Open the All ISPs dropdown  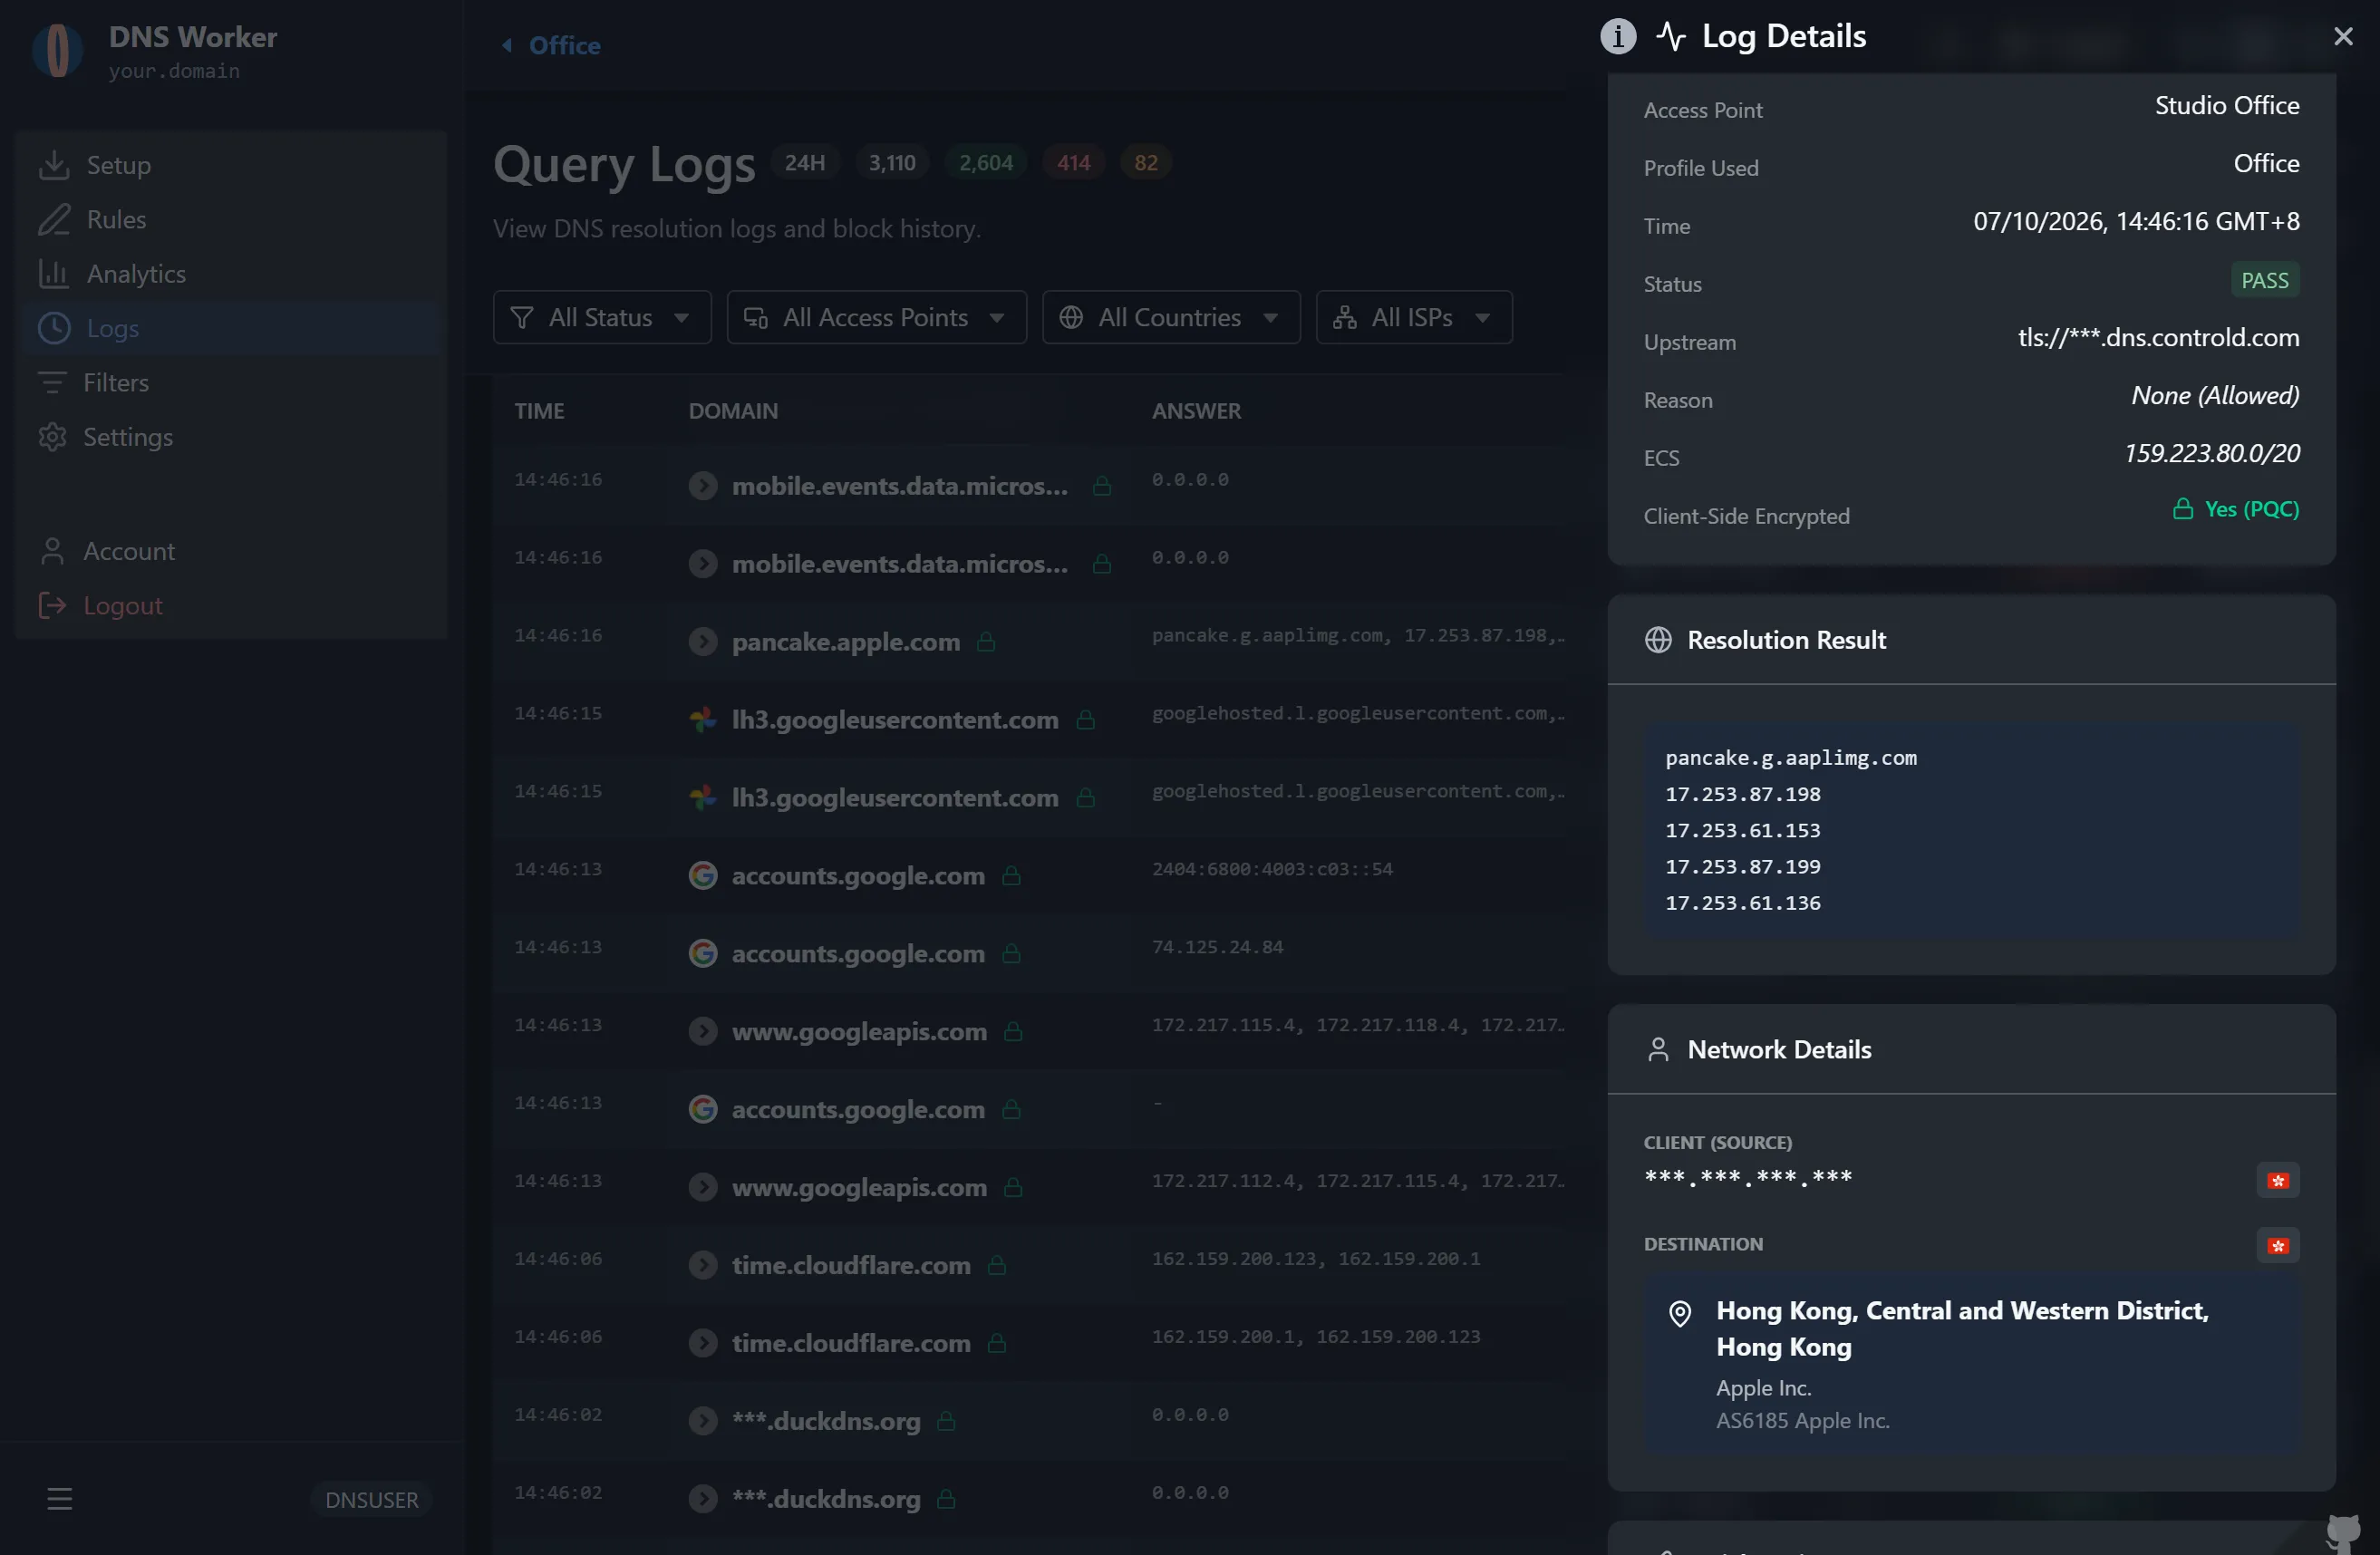tap(1414, 317)
